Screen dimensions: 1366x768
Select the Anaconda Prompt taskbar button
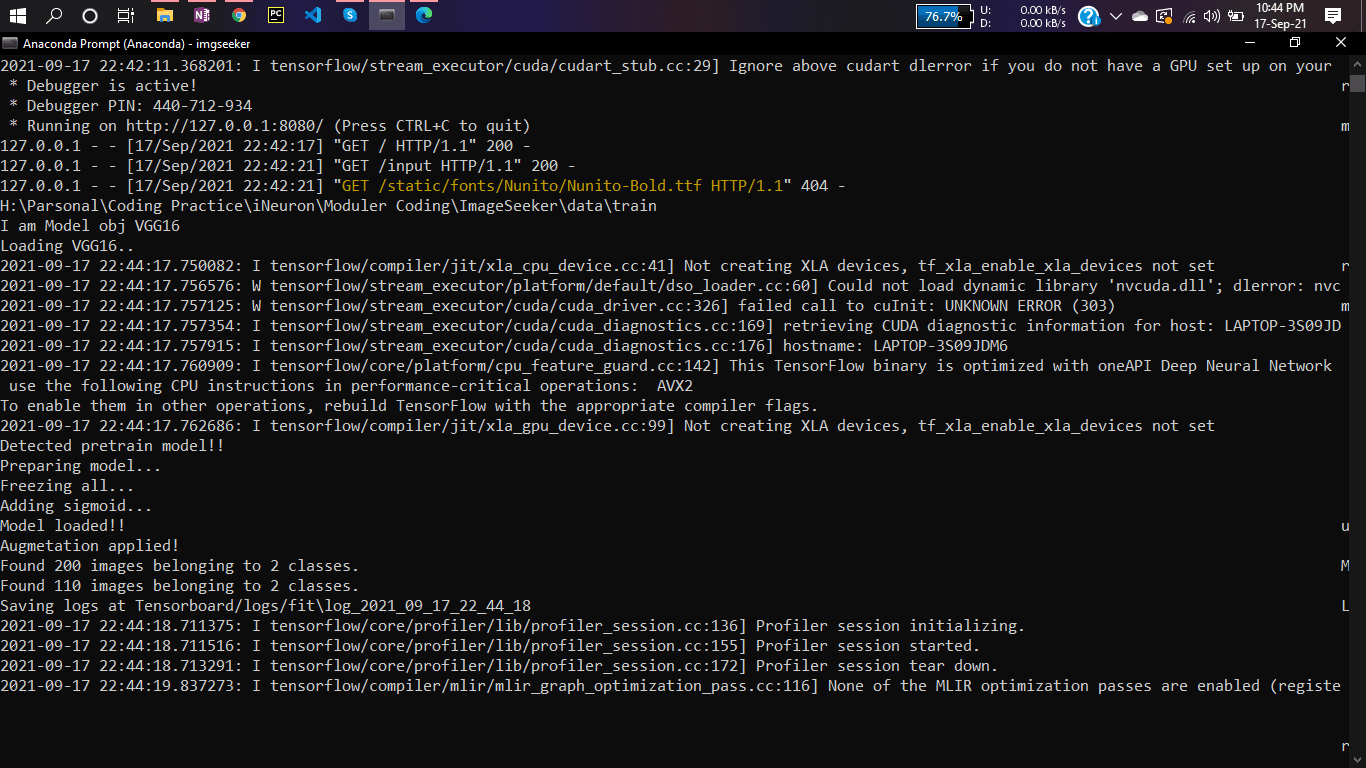pos(387,16)
